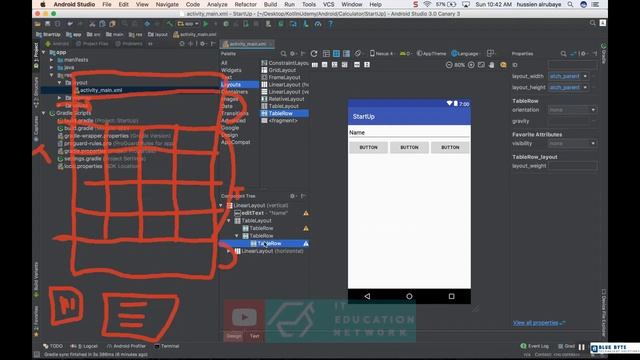Click the Palette settings gear icon
The height and width of the screenshot is (360, 640).
pos(293,53)
